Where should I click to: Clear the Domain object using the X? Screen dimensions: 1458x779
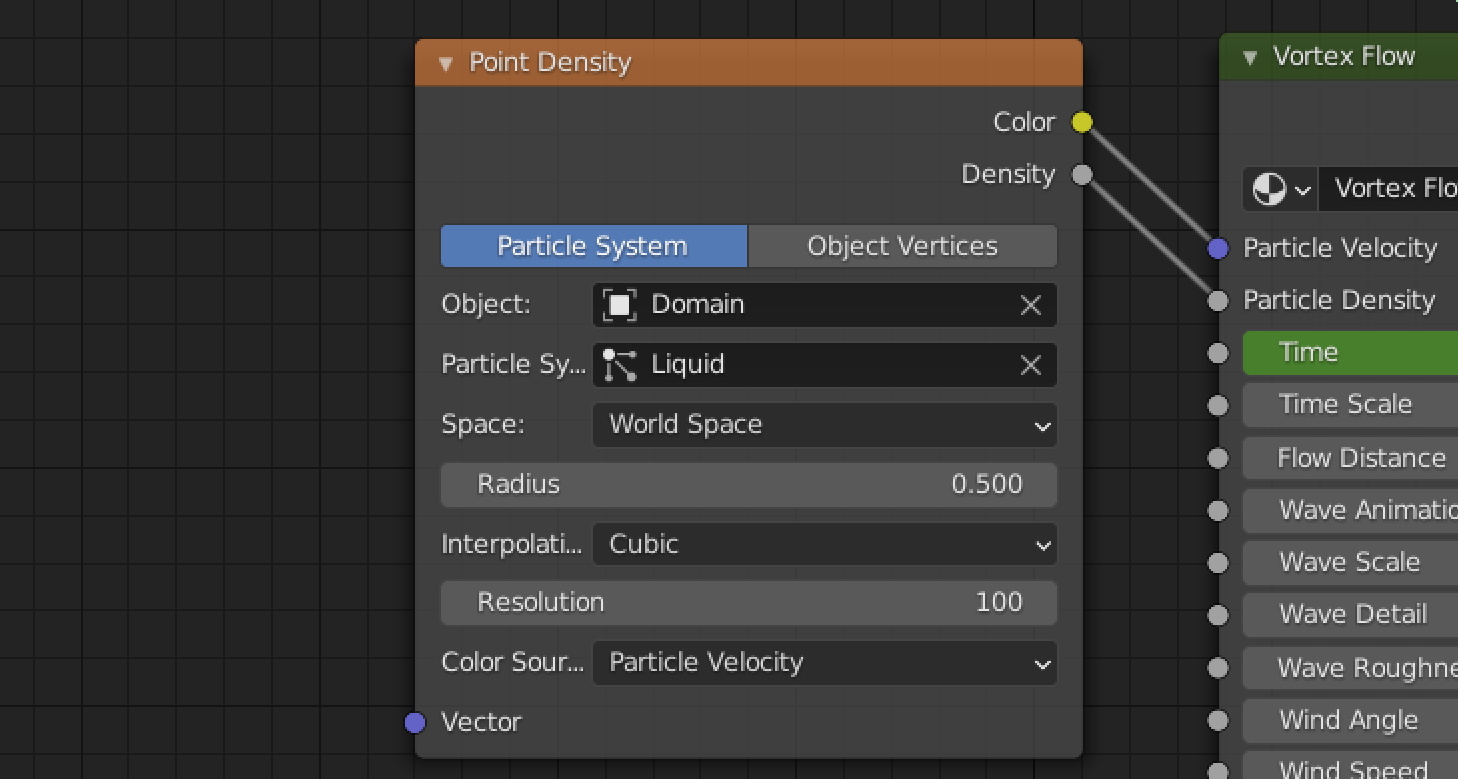click(x=1031, y=305)
